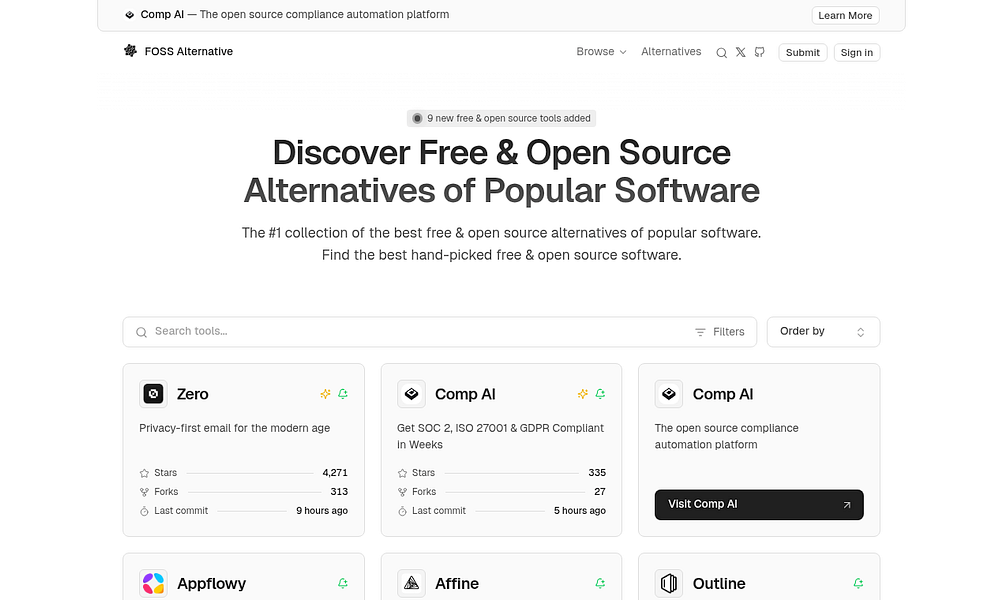Image resolution: width=1003 pixels, height=600 pixels.
Task: Enable alerts via the bell on Comp AI card
Action: click(601, 394)
